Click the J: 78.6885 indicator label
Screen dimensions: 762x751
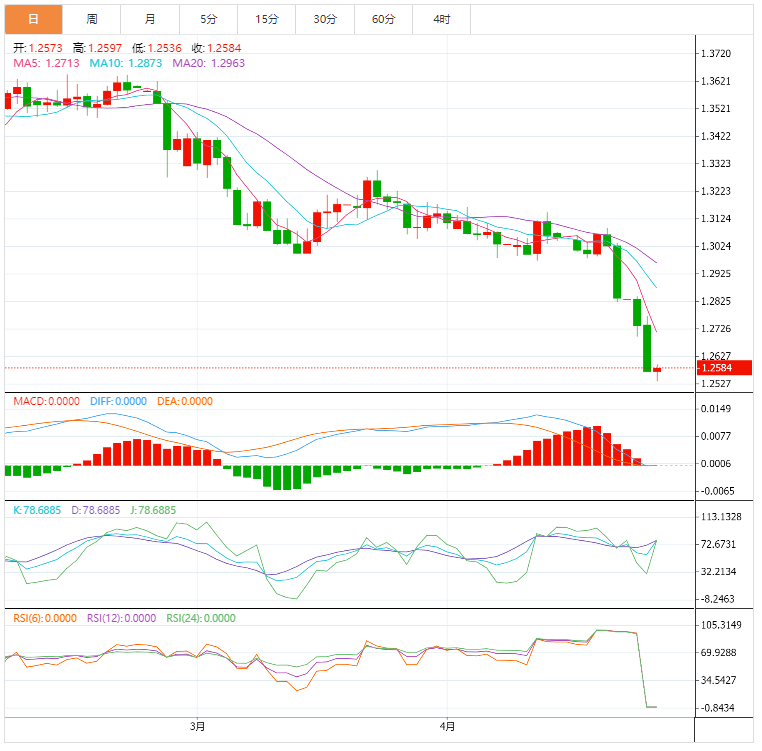tap(153, 510)
